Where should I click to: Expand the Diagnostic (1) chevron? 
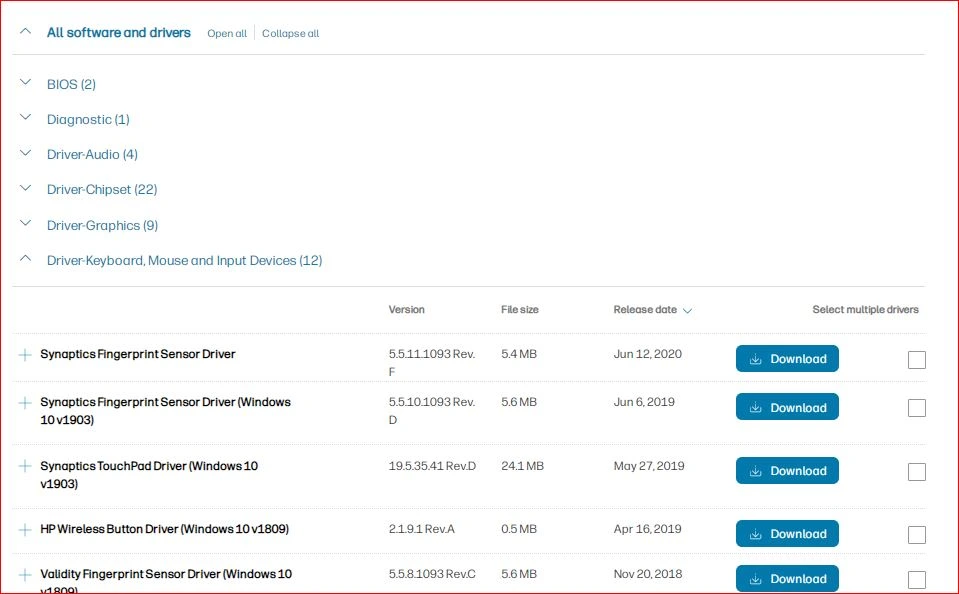click(25, 117)
